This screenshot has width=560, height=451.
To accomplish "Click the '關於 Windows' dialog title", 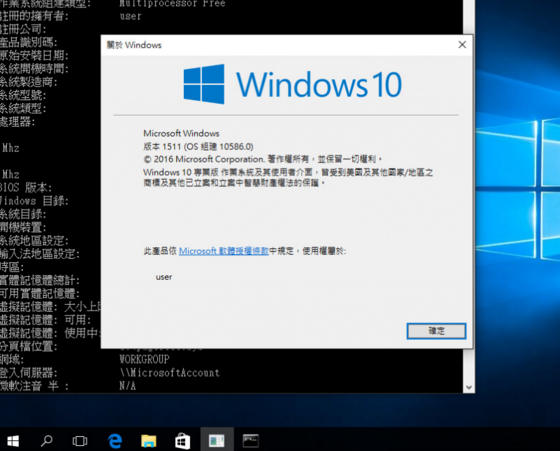I will (x=134, y=45).
